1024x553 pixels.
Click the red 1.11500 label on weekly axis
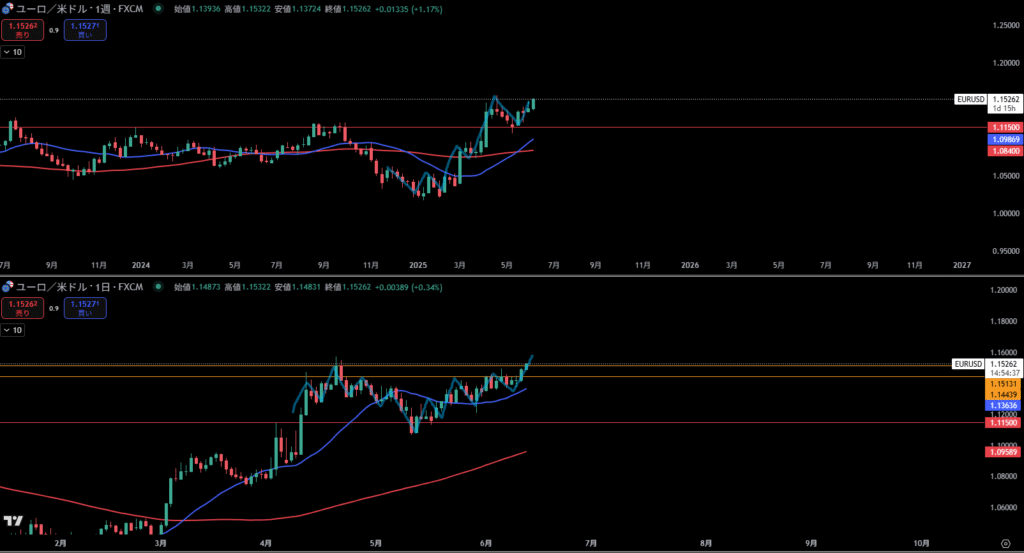click(x=1005, y=127)
